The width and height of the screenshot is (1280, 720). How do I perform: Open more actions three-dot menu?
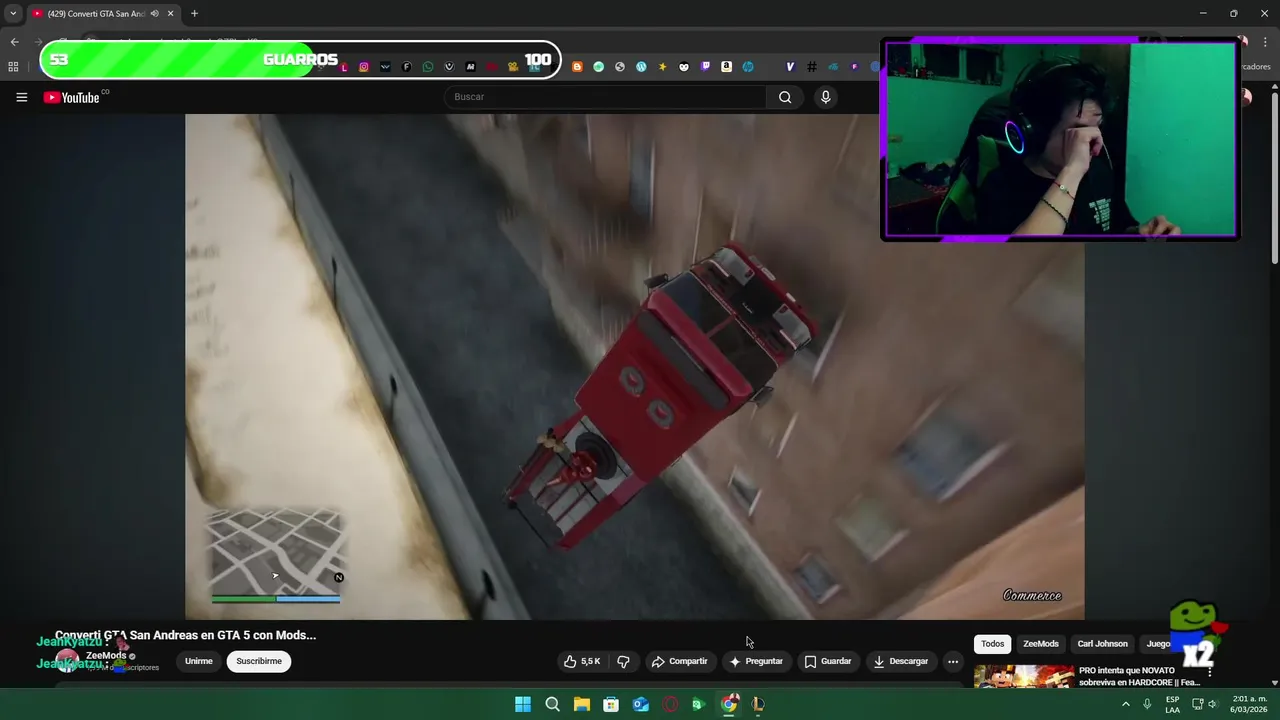pyautogui.click(x=953, y=661)
